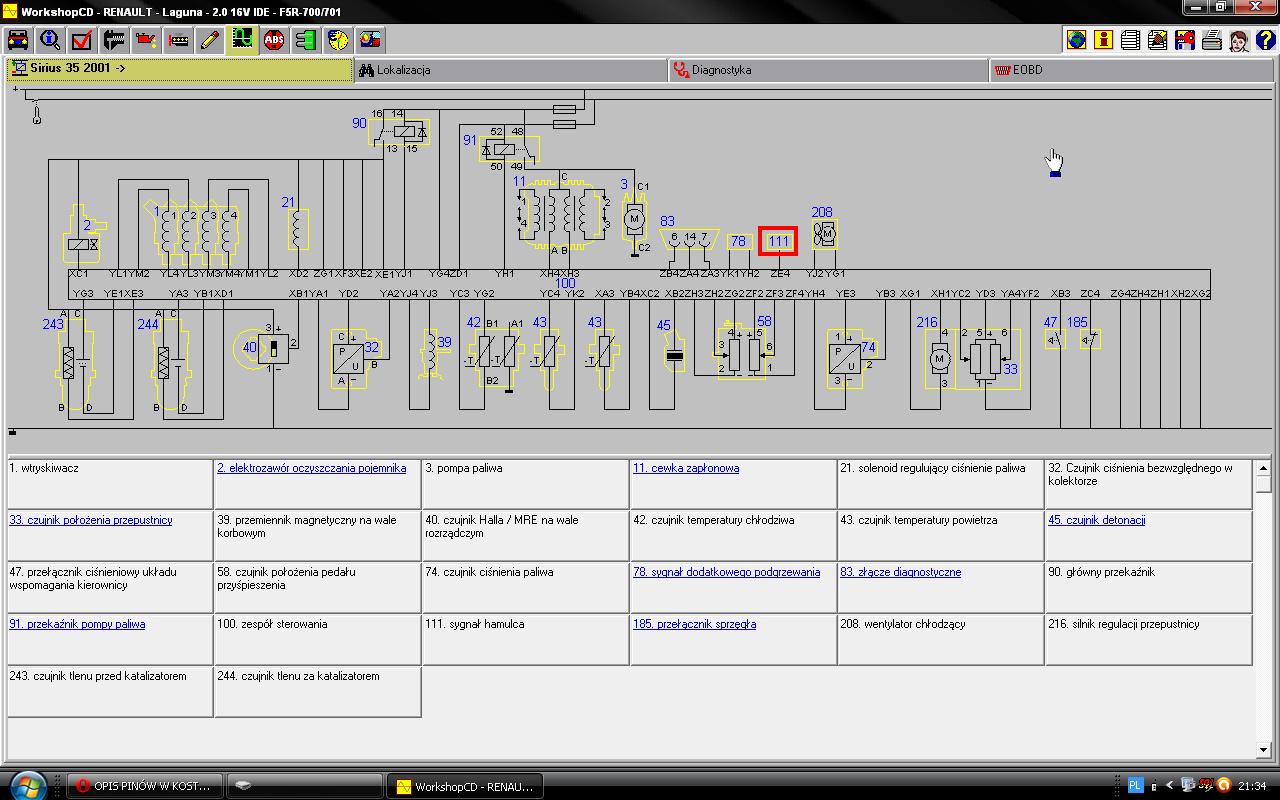Open link 33. czujnik położenia przepustnicy

click(91, 520)
